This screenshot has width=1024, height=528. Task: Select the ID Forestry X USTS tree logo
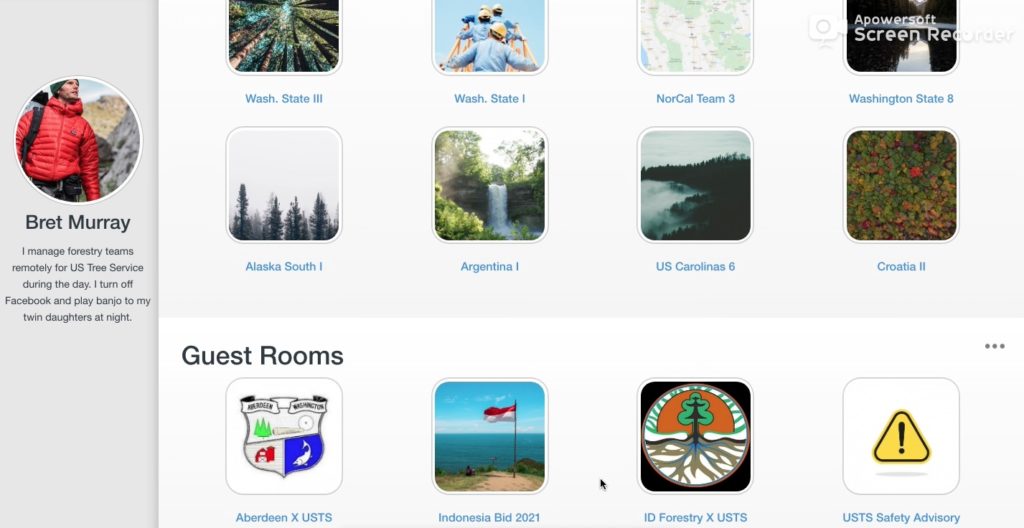click(x=696, y=436)
